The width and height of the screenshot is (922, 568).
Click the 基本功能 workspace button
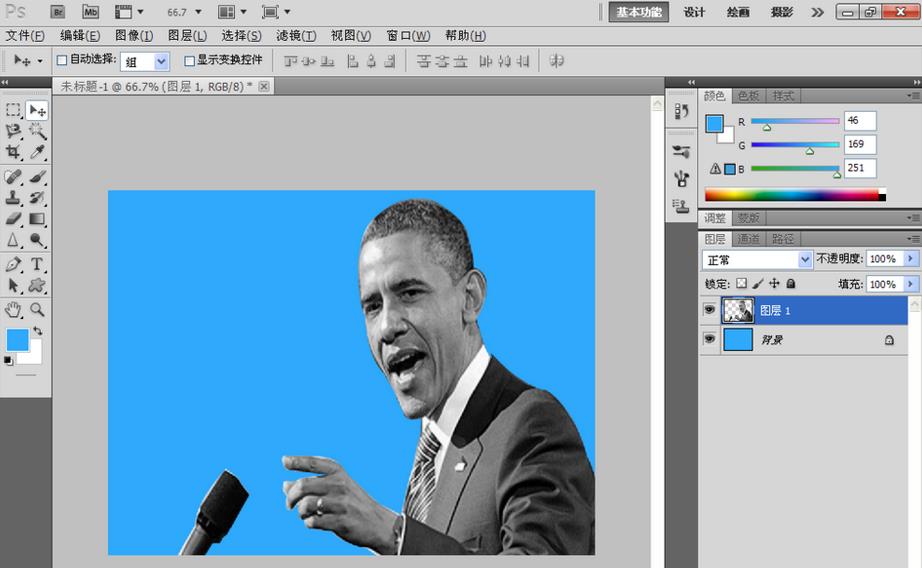click(639, 12)
